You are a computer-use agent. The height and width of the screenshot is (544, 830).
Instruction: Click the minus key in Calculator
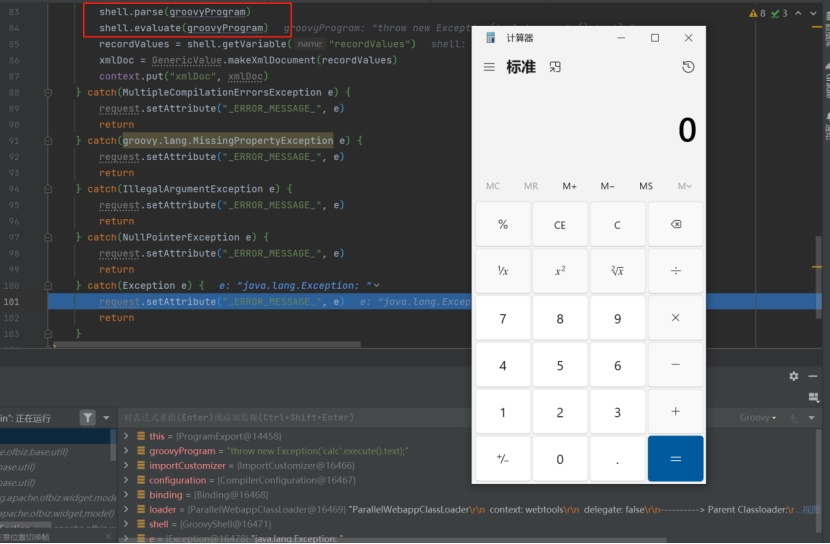pyautogui.click(x=676, y=365)
